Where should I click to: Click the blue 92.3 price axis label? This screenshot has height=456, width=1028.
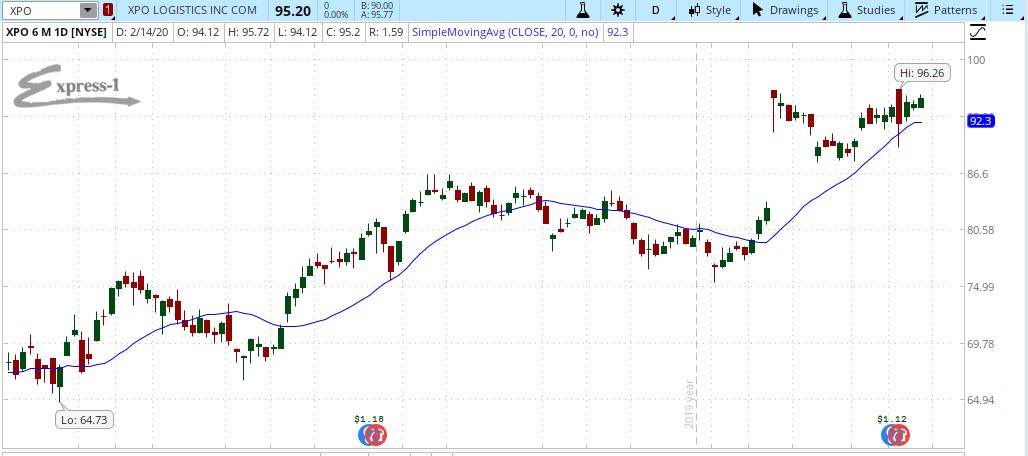click(982, 120)
